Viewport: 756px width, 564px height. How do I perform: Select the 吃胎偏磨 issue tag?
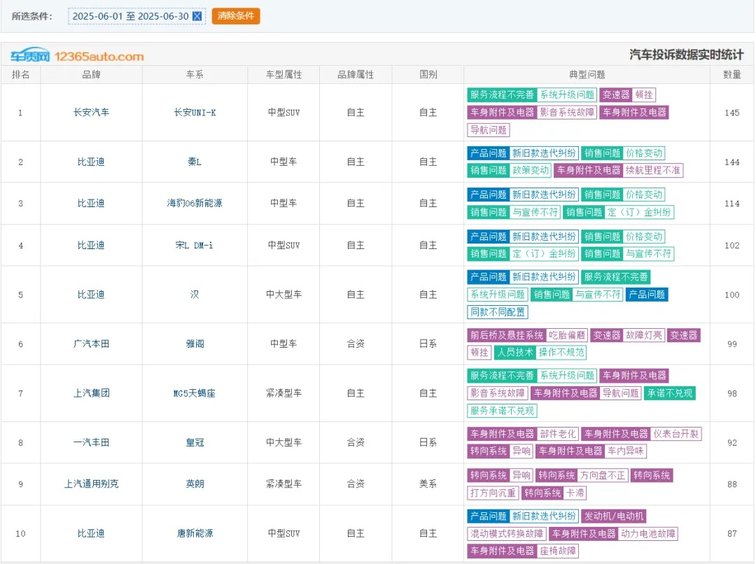567,335
